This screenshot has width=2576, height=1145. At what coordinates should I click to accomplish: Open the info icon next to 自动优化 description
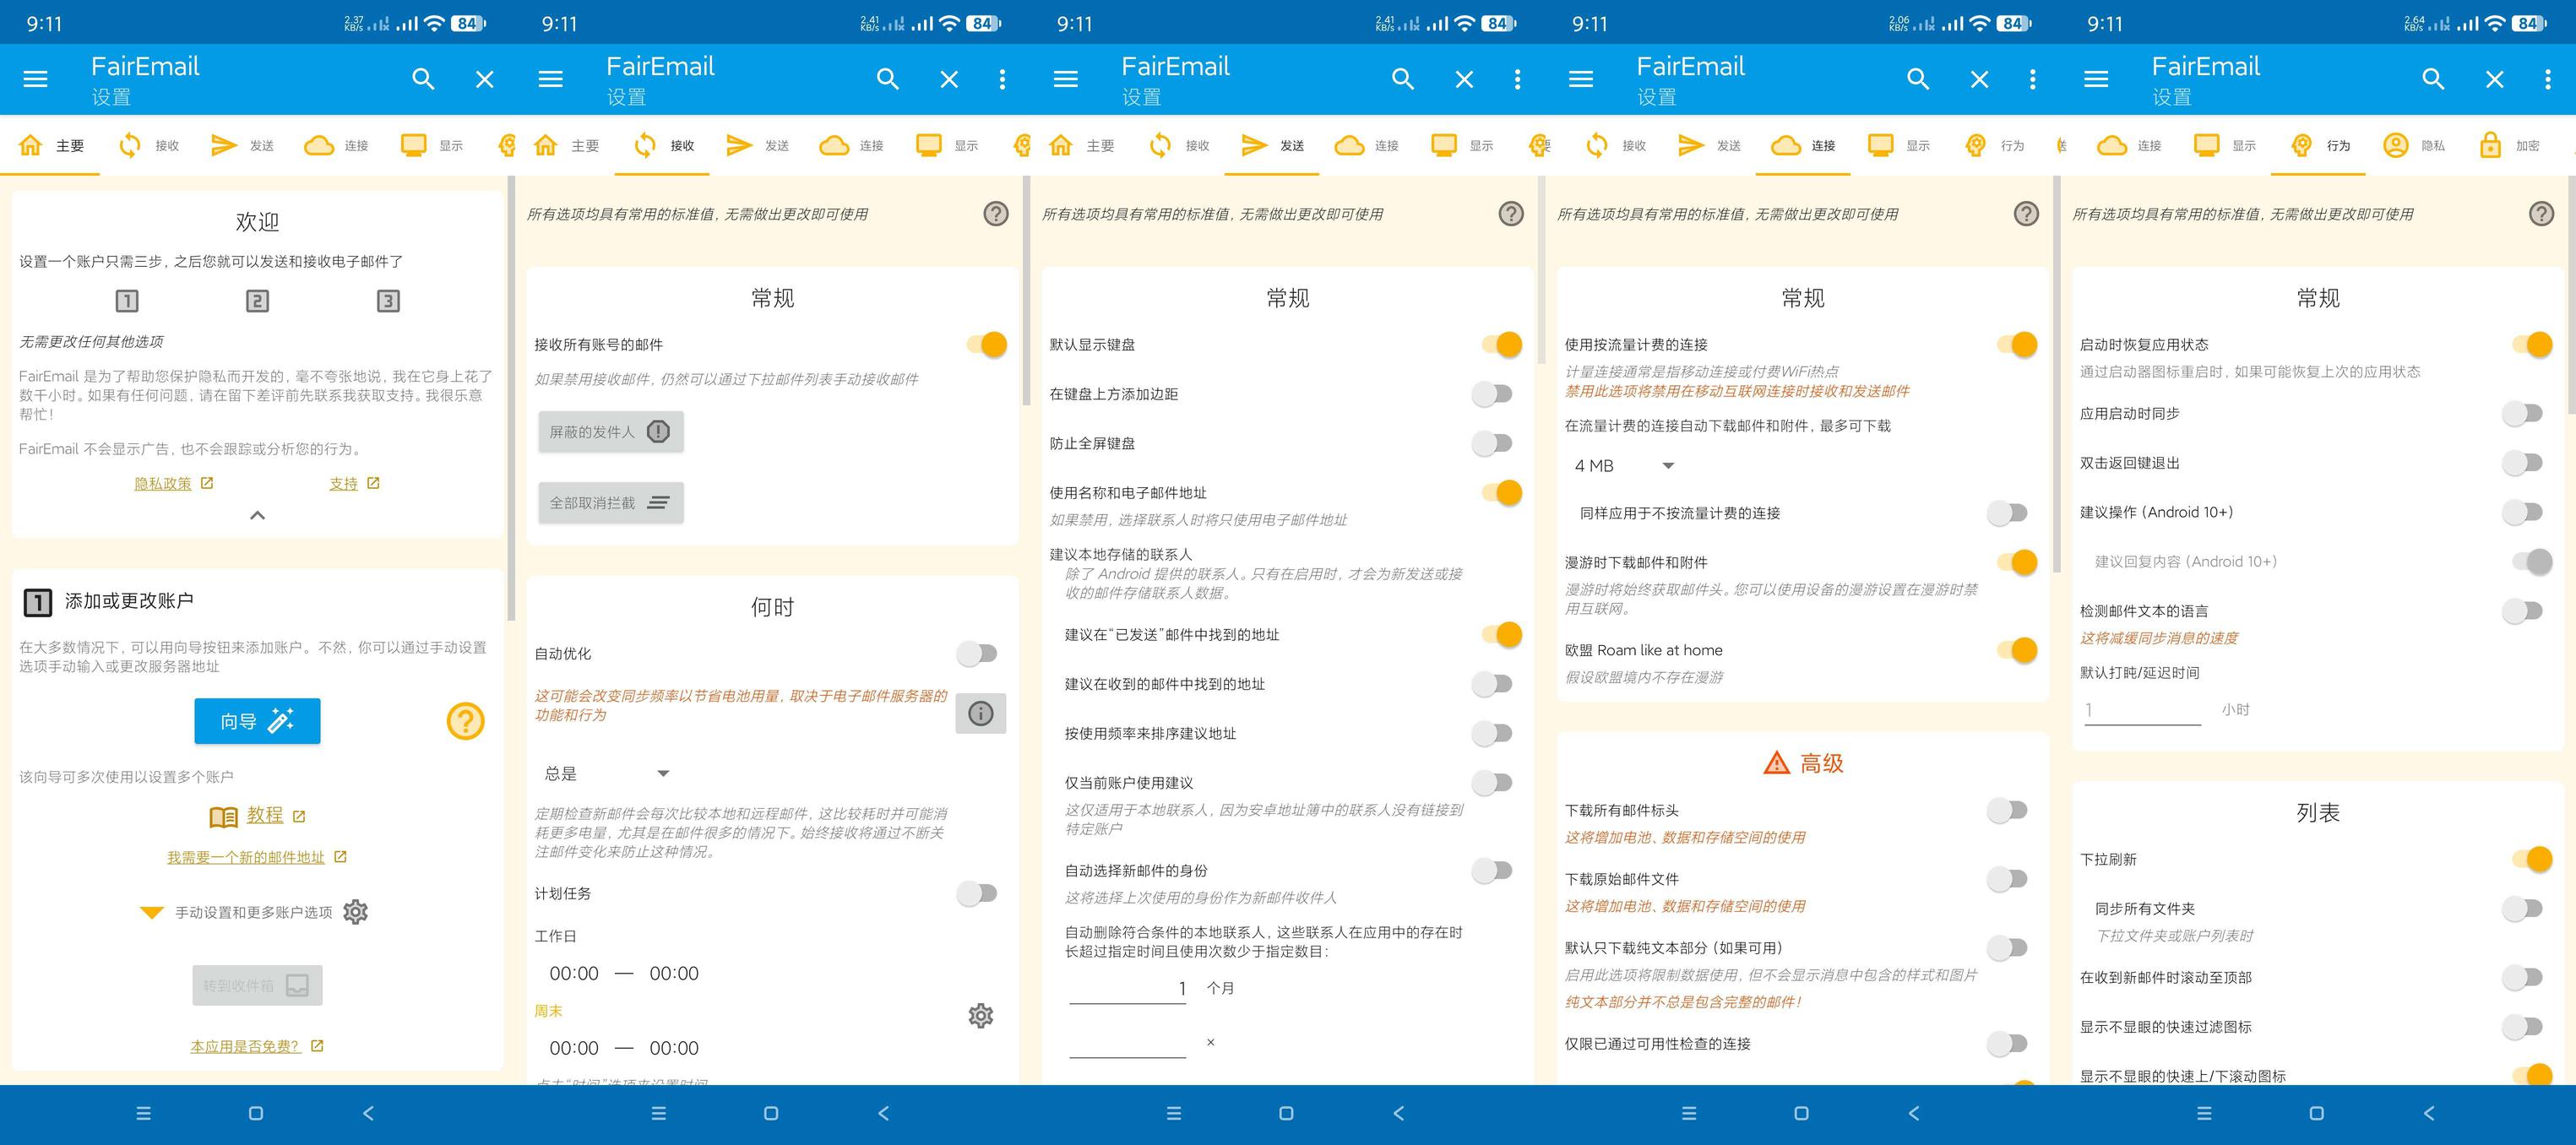[x=980, y=713]
